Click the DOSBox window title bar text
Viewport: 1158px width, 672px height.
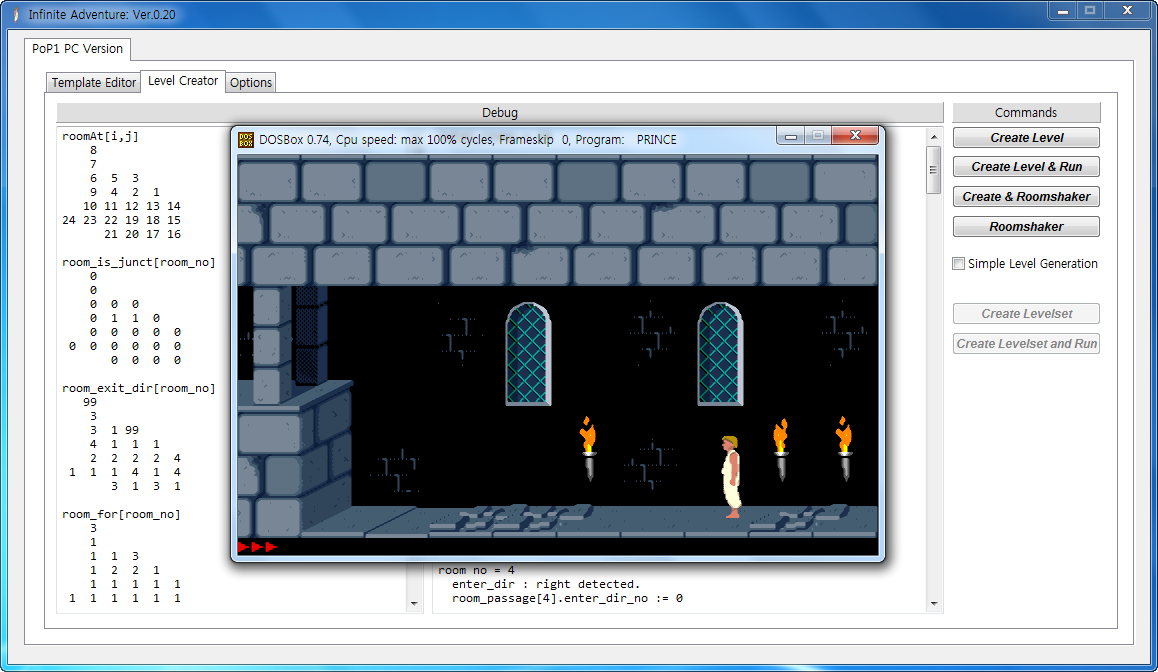[x=467, y=140]
